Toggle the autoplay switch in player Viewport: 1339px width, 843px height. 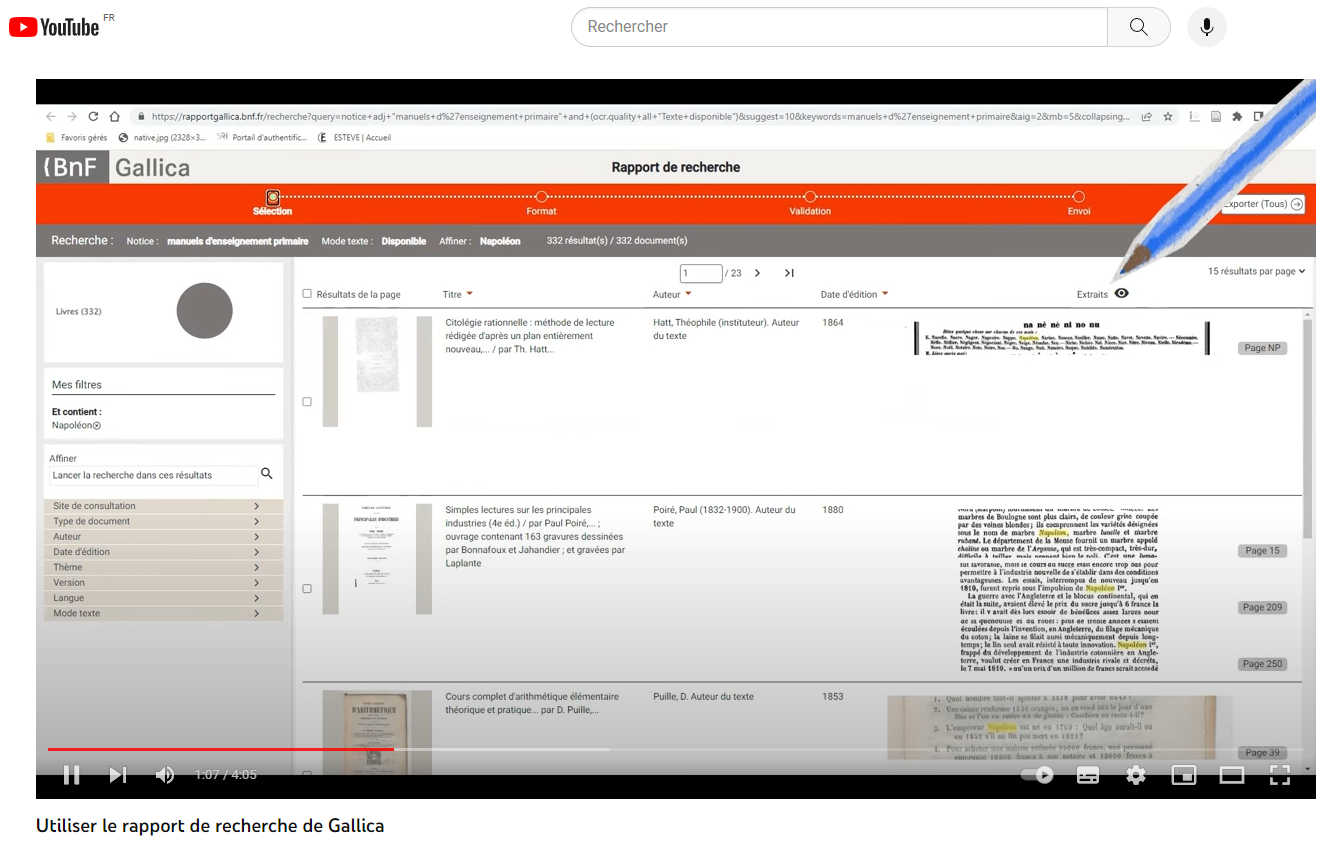1038,775
